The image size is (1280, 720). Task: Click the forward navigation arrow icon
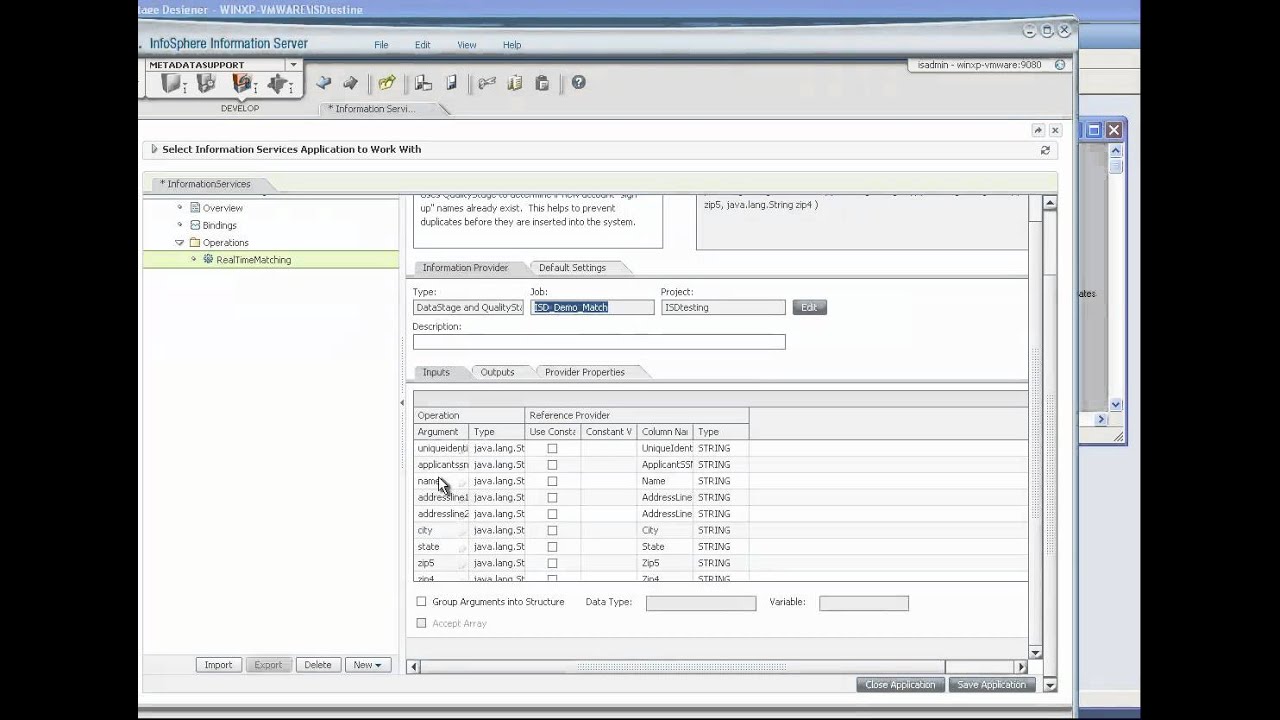350,83
